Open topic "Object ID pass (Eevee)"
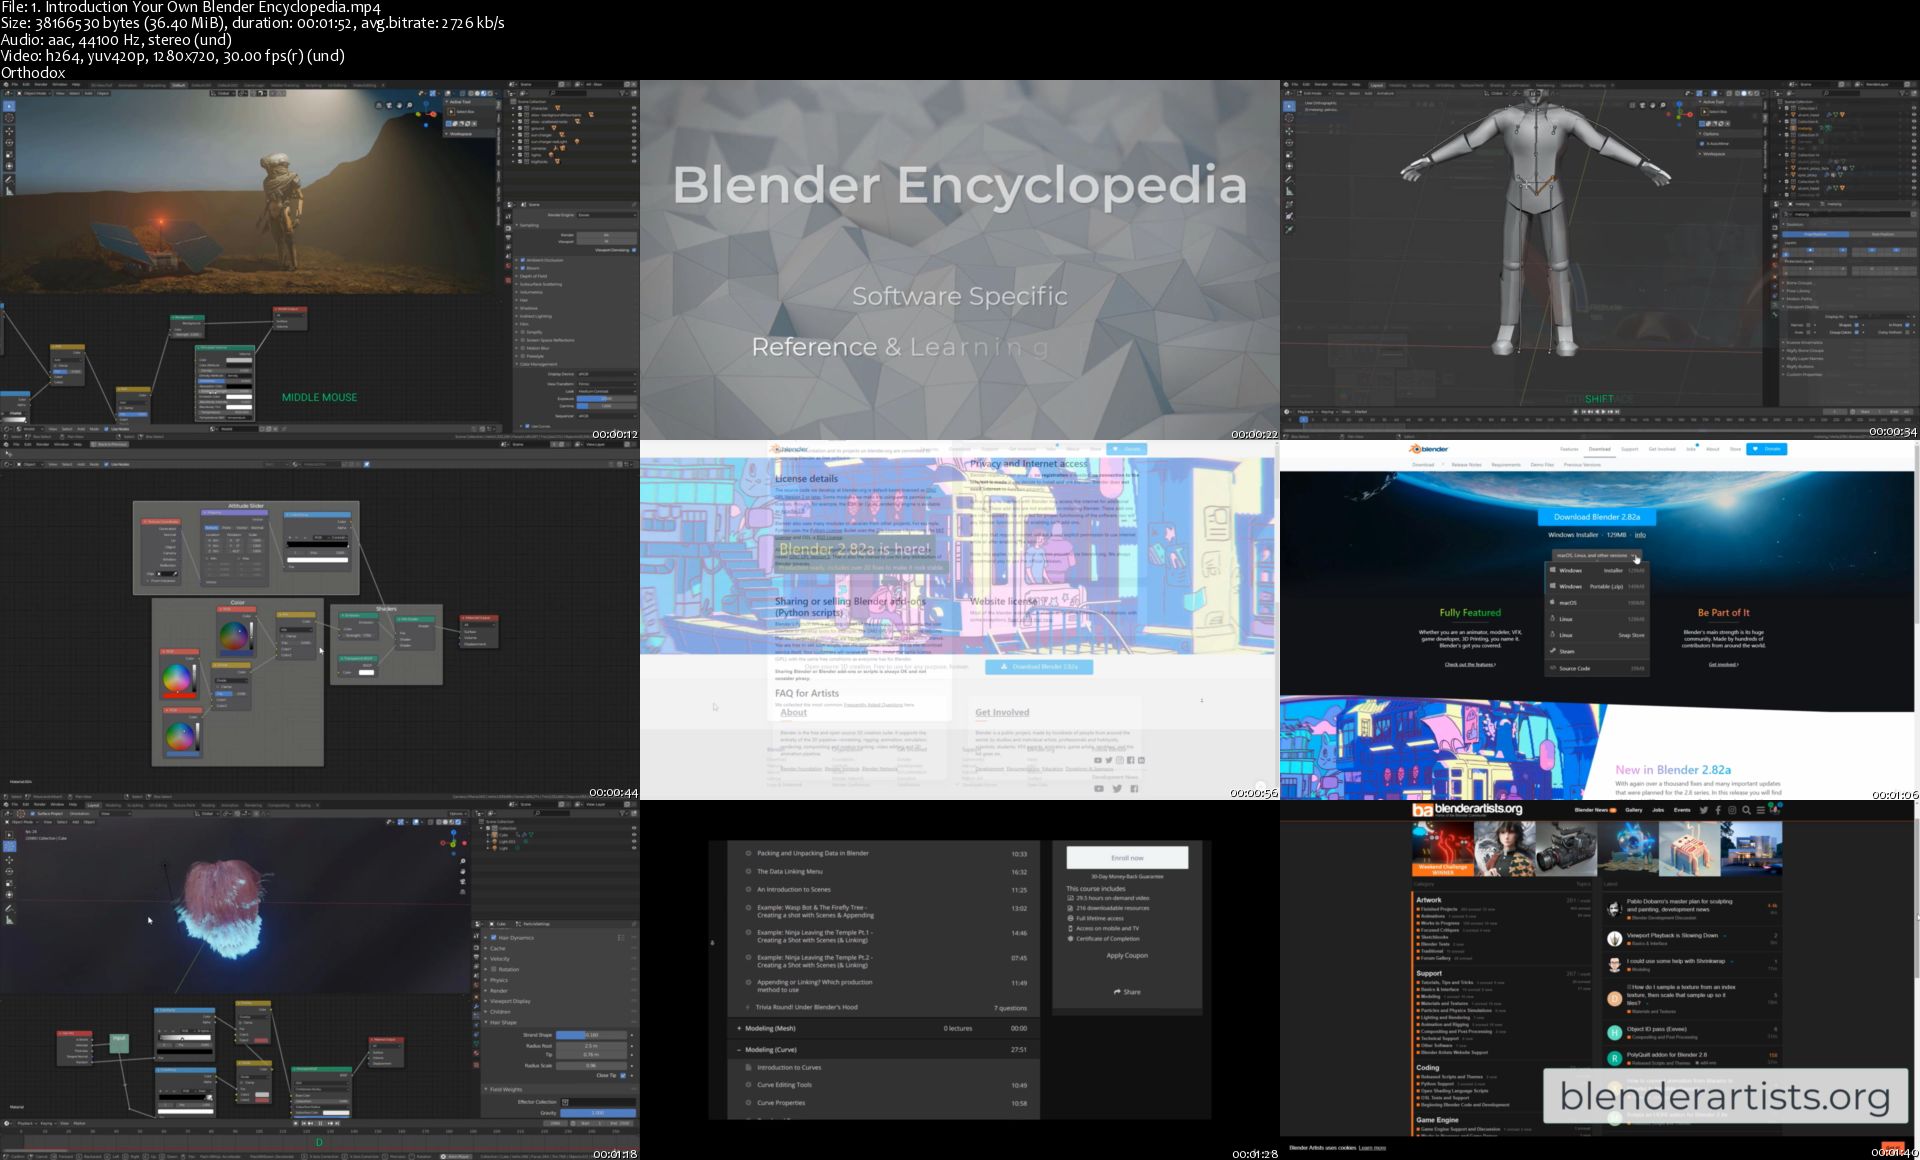 tap(1656, 1029)
